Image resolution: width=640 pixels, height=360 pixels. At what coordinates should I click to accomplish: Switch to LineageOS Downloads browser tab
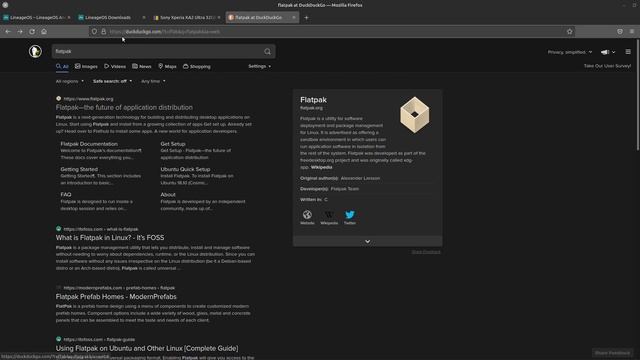(108, 18)
